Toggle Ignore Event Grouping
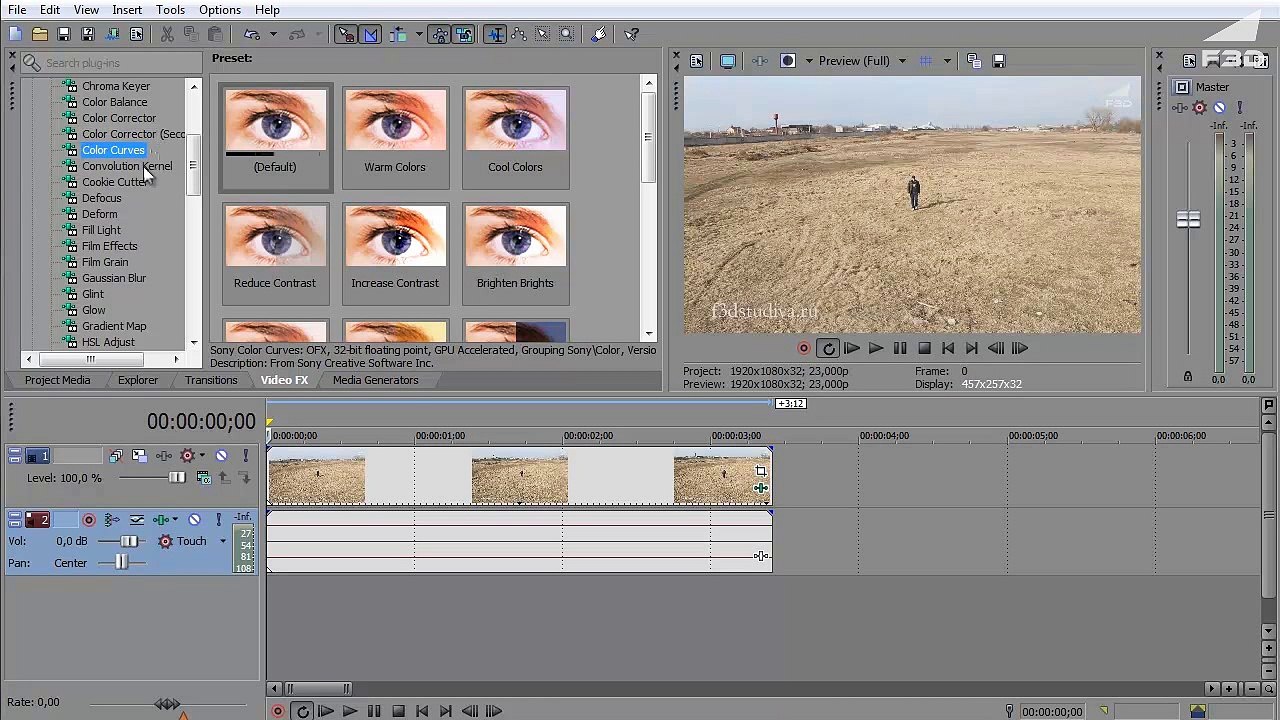 [464, 34]
